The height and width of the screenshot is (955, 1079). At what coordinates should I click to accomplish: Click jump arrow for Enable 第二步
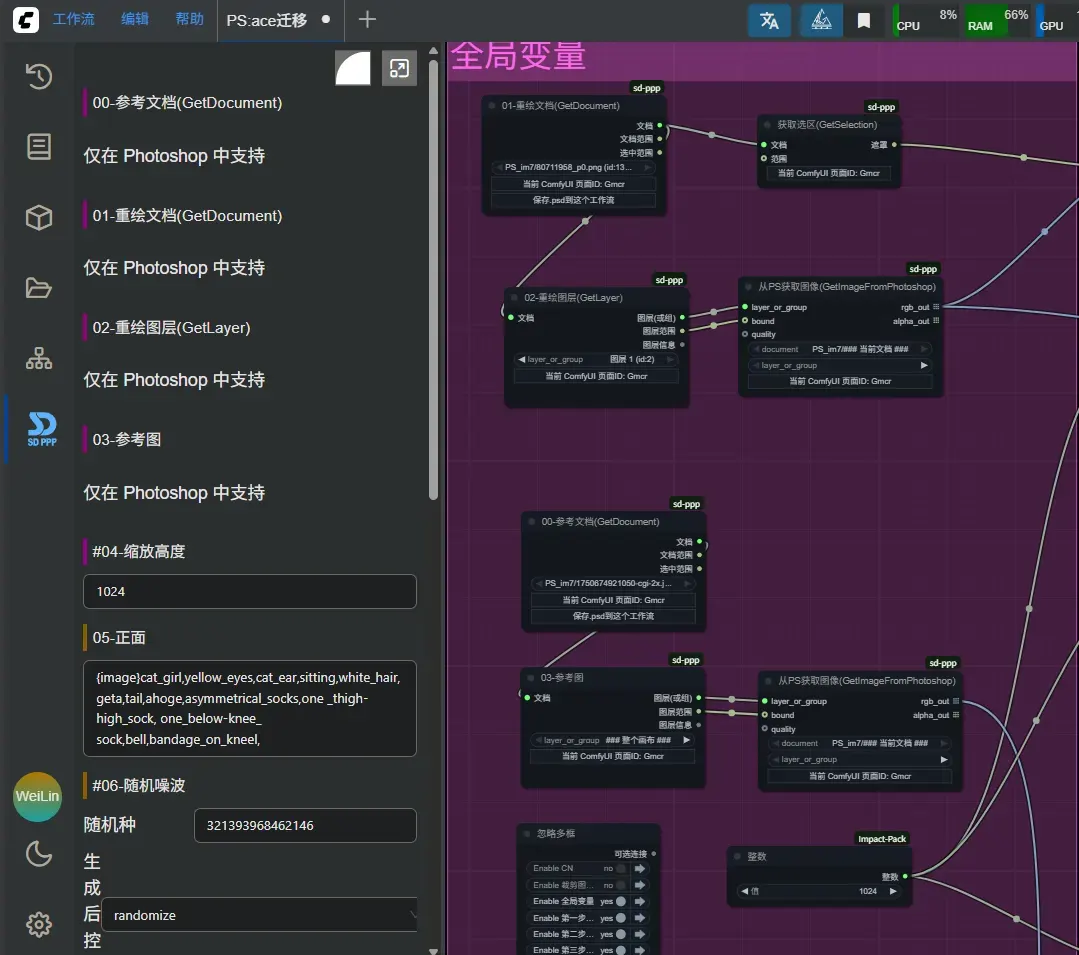pos(640,934)
